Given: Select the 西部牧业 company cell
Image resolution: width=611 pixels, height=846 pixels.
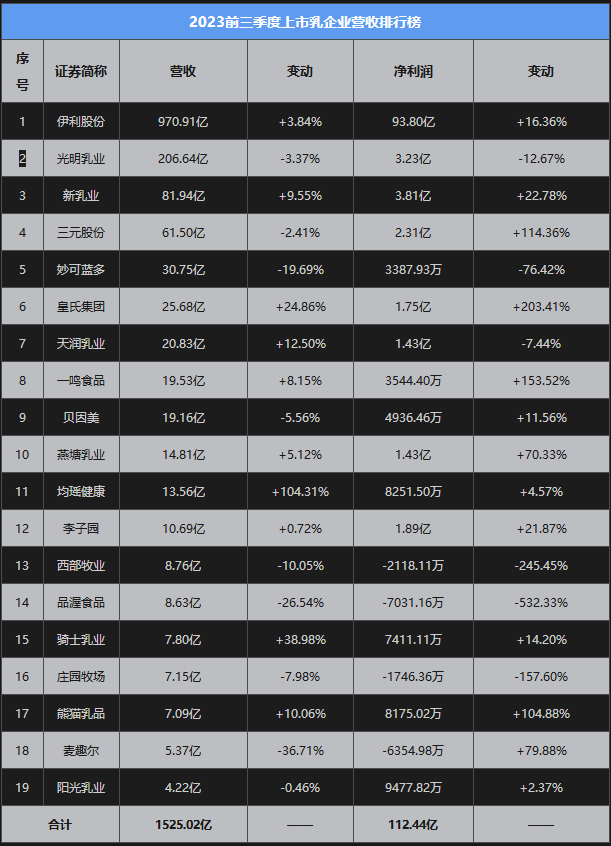Looking at the screenshot, I should pyautogui.click(x=81, y=565).
